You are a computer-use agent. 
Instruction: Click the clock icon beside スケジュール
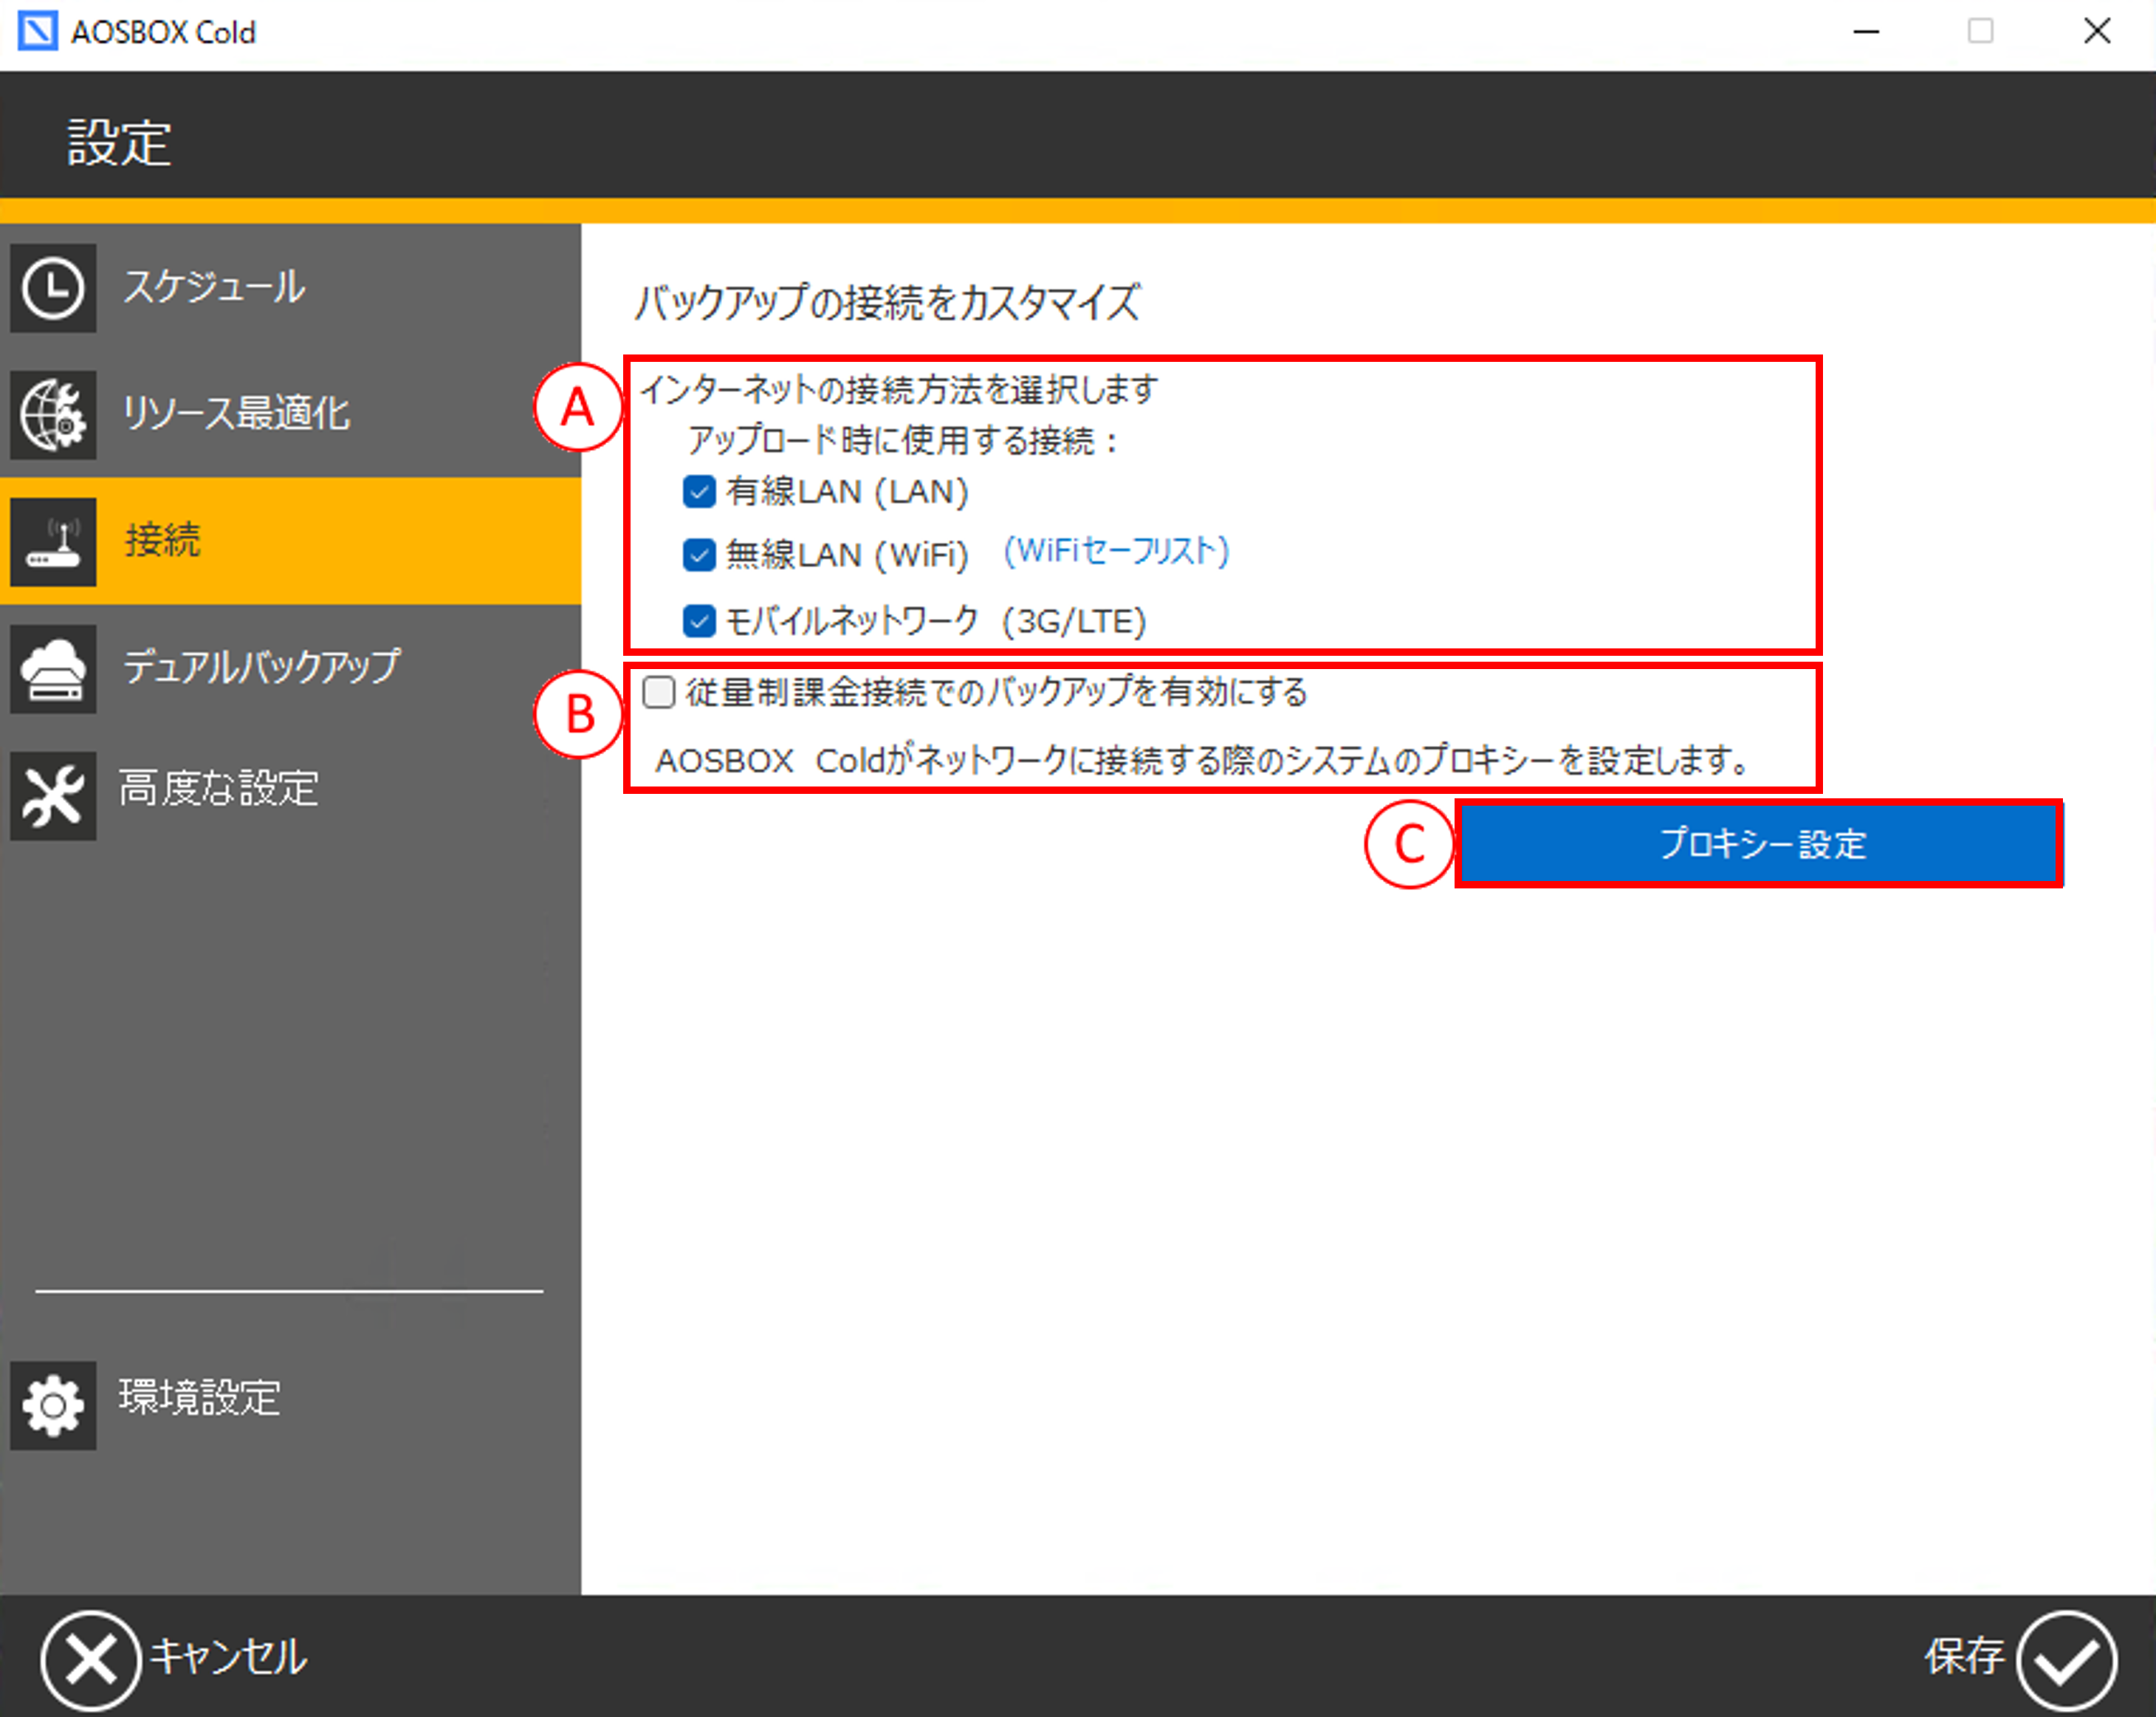click(53, 288)
